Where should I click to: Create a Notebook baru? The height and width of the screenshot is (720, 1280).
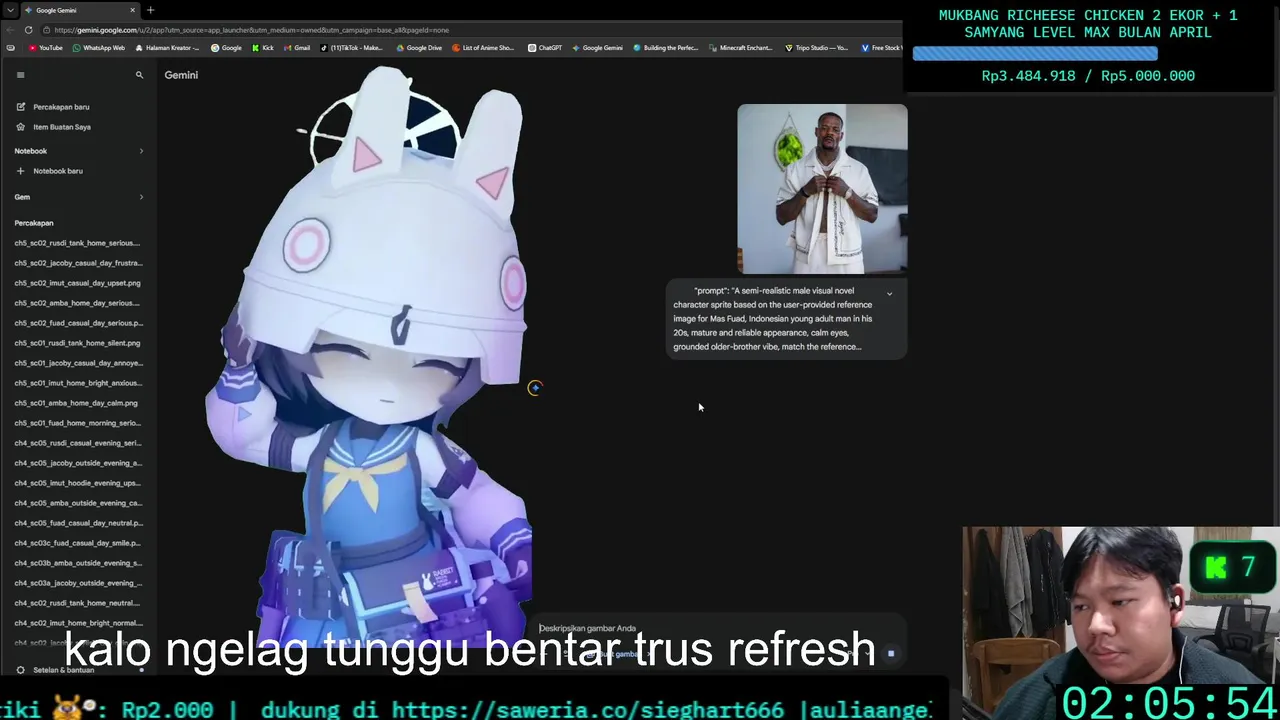(x=50, y=171)
